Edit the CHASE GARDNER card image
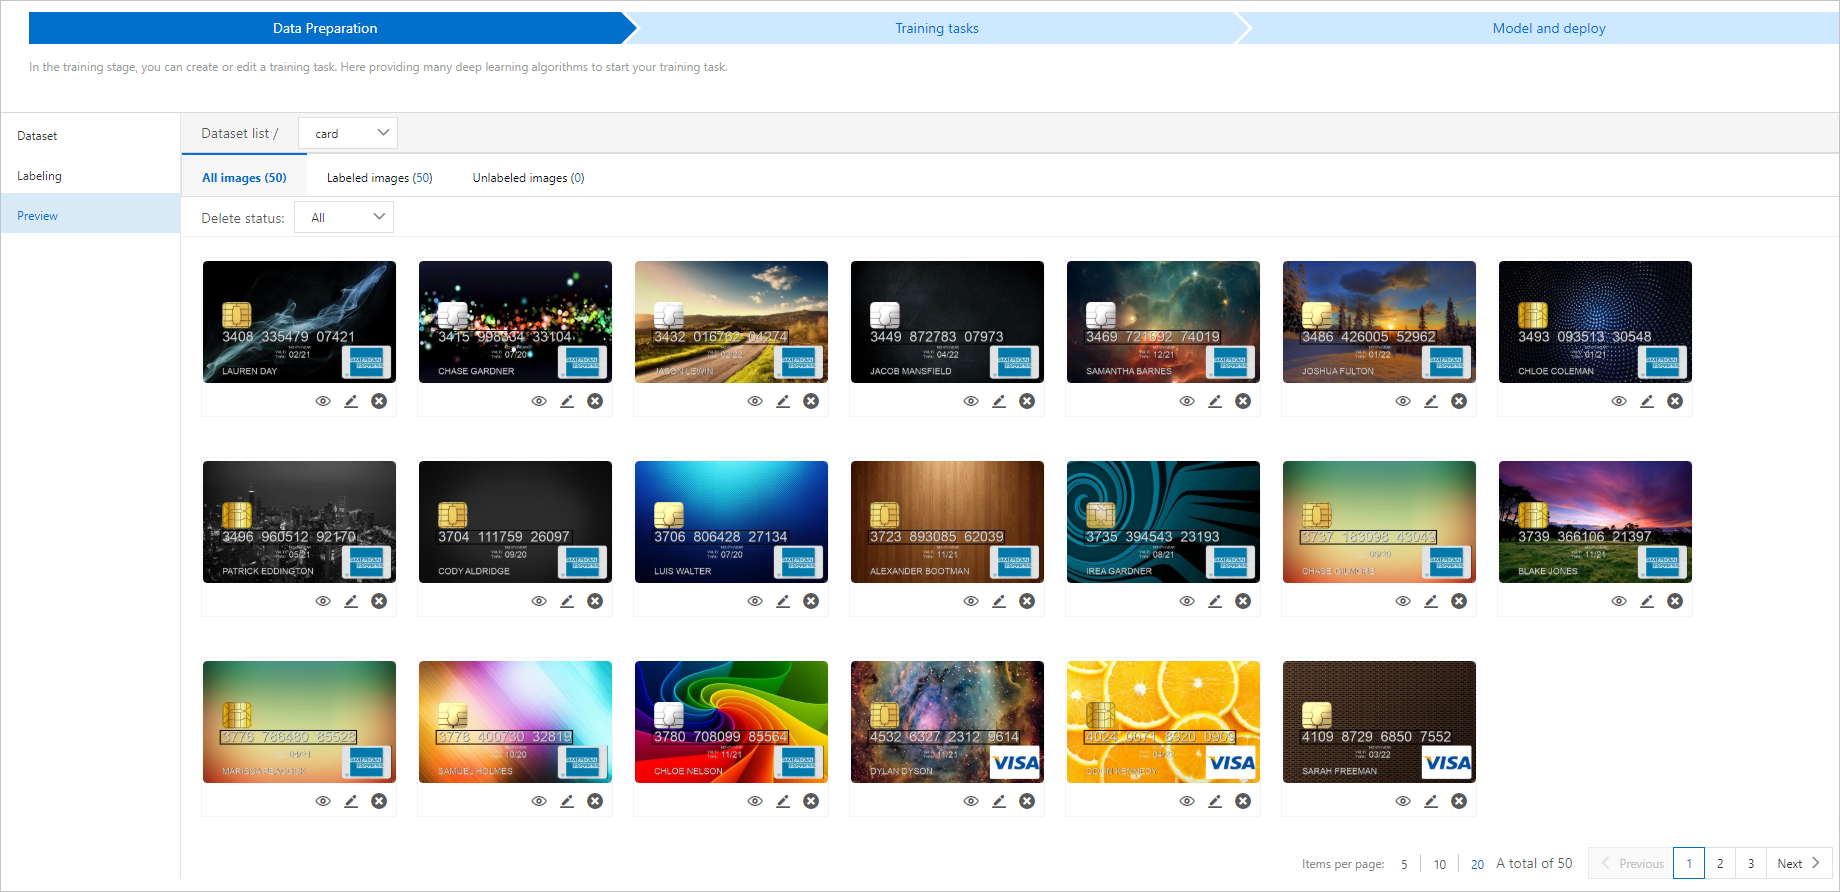The image size is (1840, 892). click(x=567, y=401)
